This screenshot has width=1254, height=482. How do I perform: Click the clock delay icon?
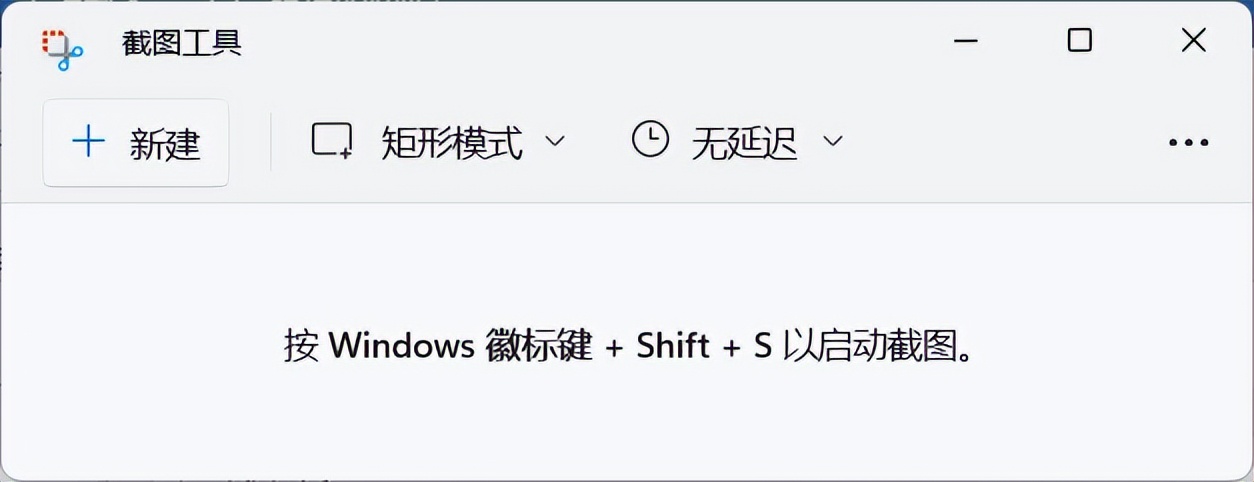[650, 140]
